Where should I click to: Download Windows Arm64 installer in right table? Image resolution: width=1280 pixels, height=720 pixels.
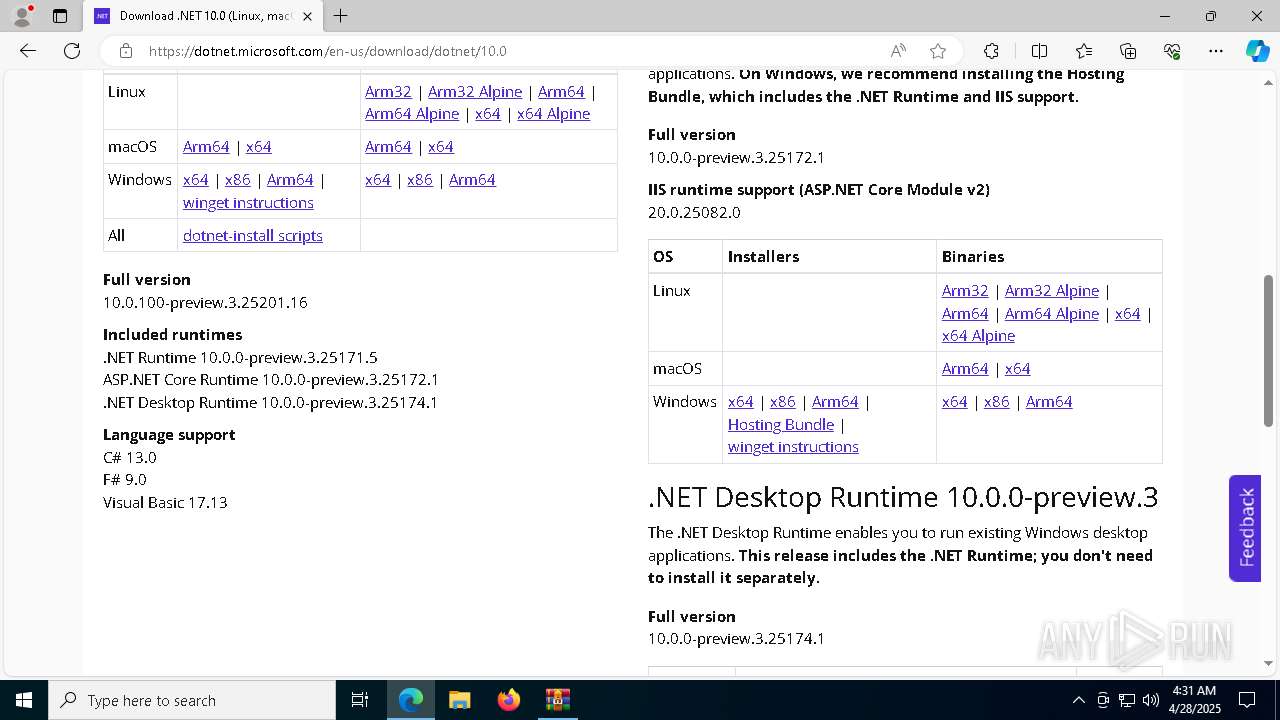tap(835, 402)
